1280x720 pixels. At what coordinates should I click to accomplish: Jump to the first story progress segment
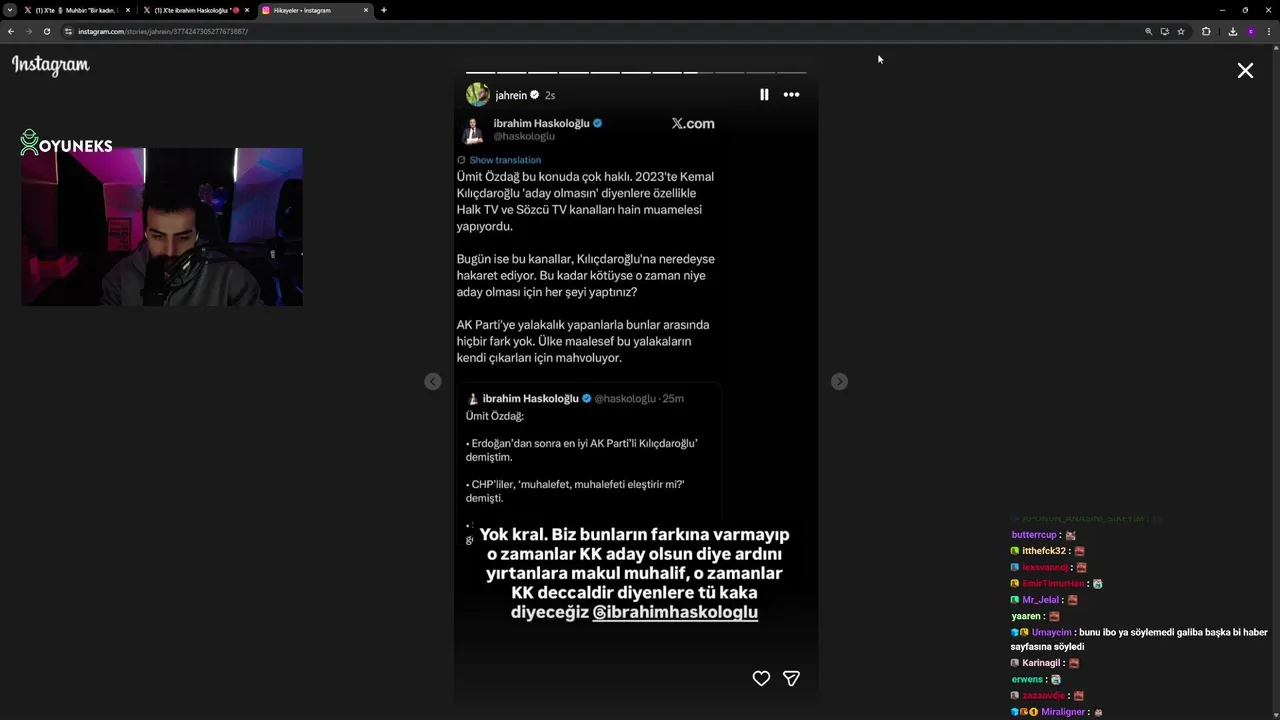pos(480,72)
